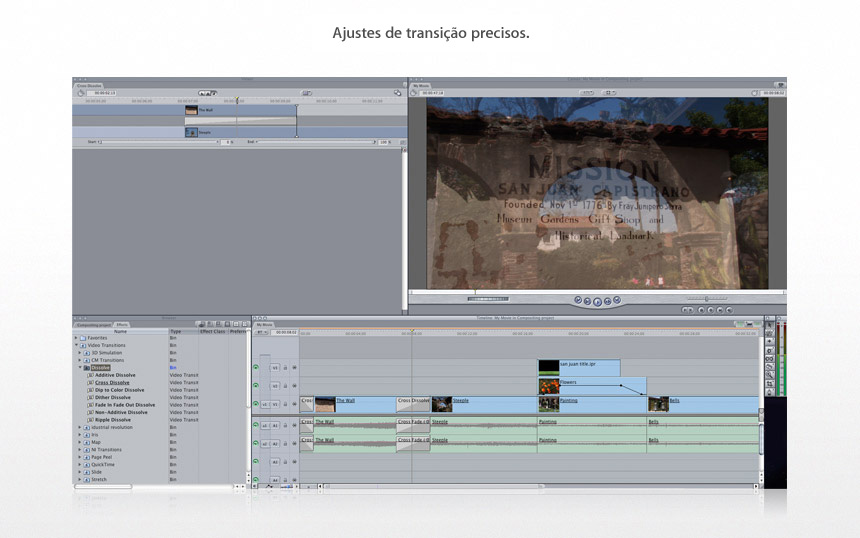Click the Cross Dissolve transition icon on V1
The height and width of the screenshot is (538, 860).
413,404
